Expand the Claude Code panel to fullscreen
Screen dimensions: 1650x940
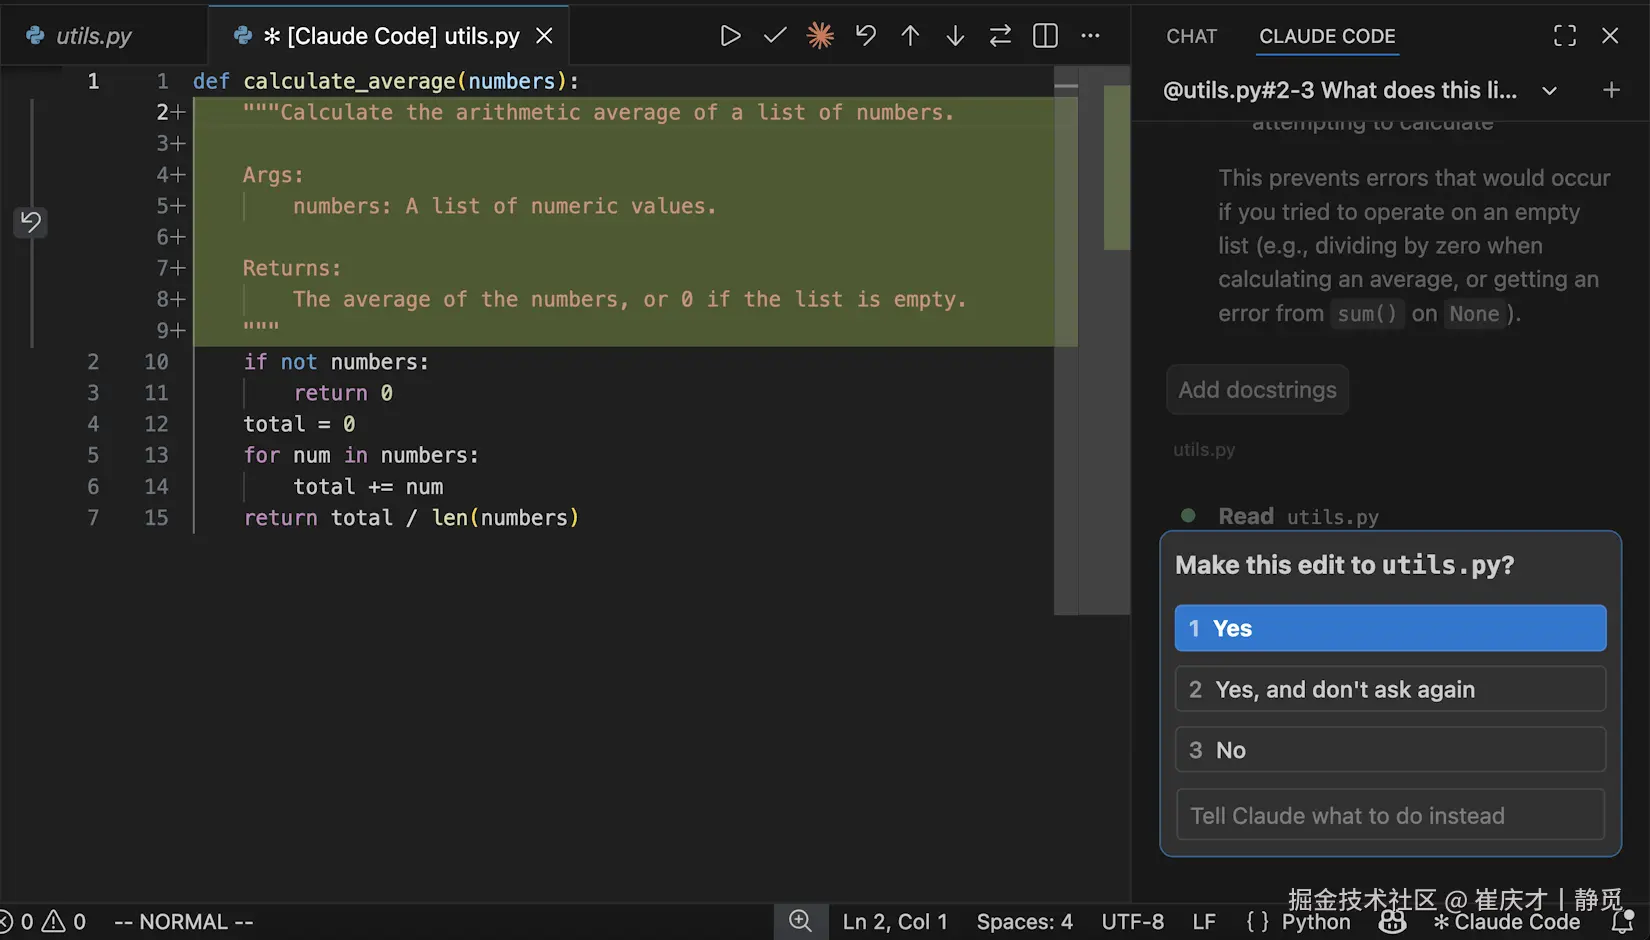coord(1565,35)
